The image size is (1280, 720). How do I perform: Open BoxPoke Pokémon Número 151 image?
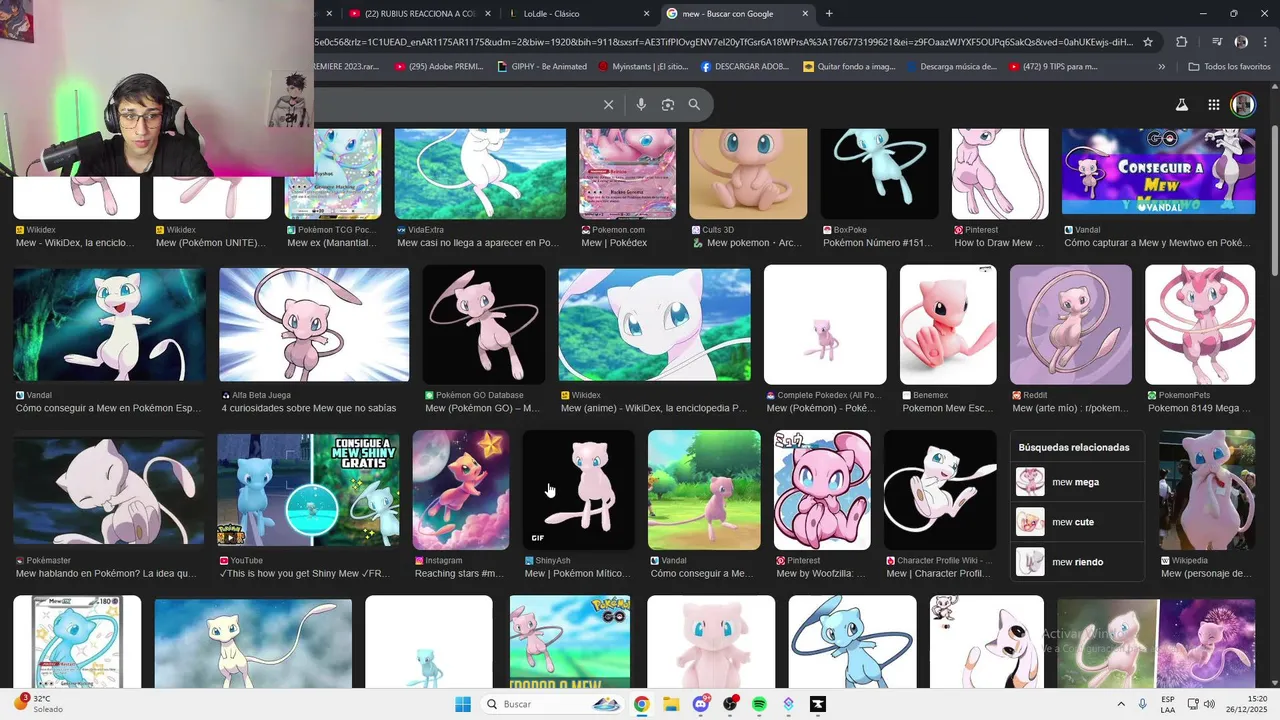coord(879,173)
